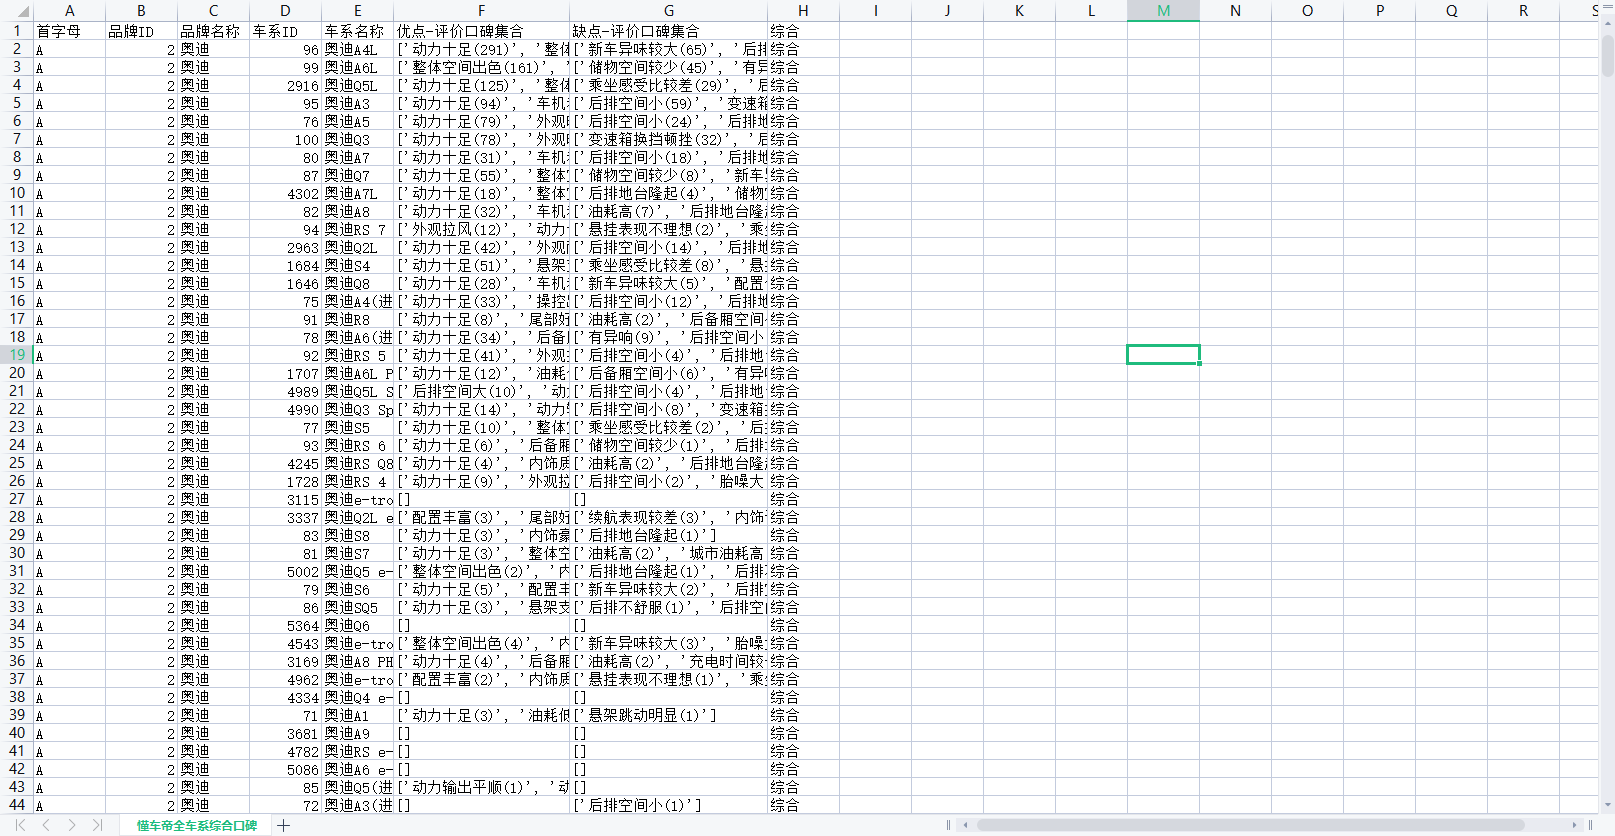Select the 车系ID cell 4302

click(x=285, y=193)
